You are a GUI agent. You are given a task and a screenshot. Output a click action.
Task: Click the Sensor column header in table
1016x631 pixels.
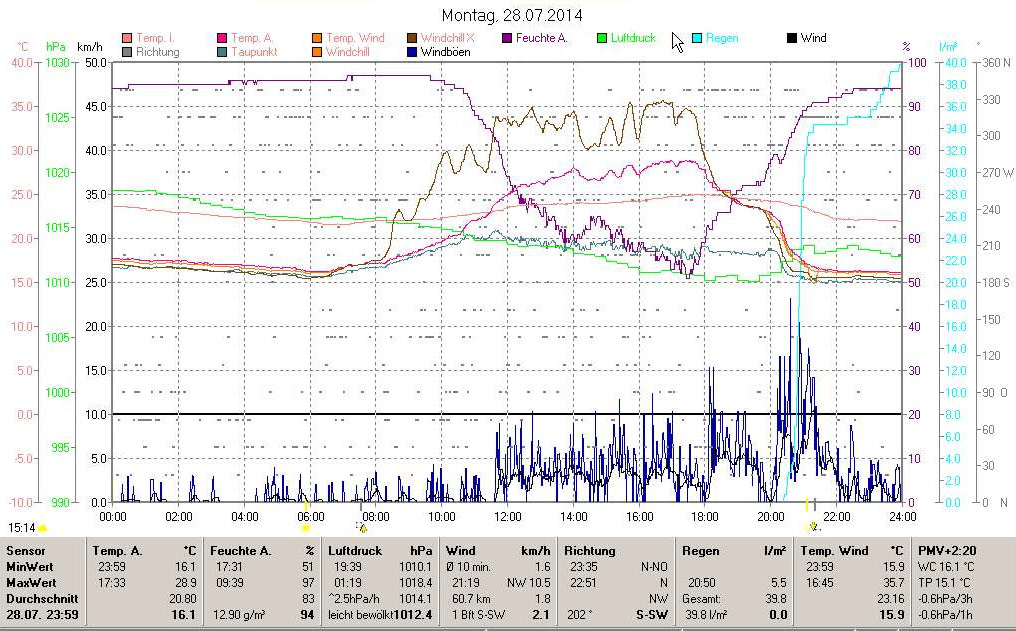tap(26, 551)
